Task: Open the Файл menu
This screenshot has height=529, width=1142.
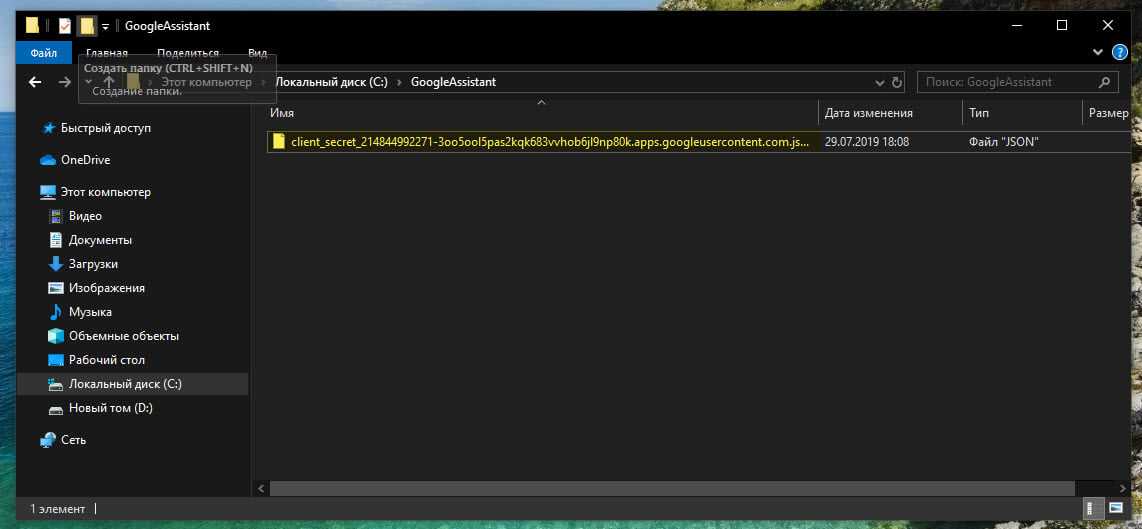Action: point(44,53)
